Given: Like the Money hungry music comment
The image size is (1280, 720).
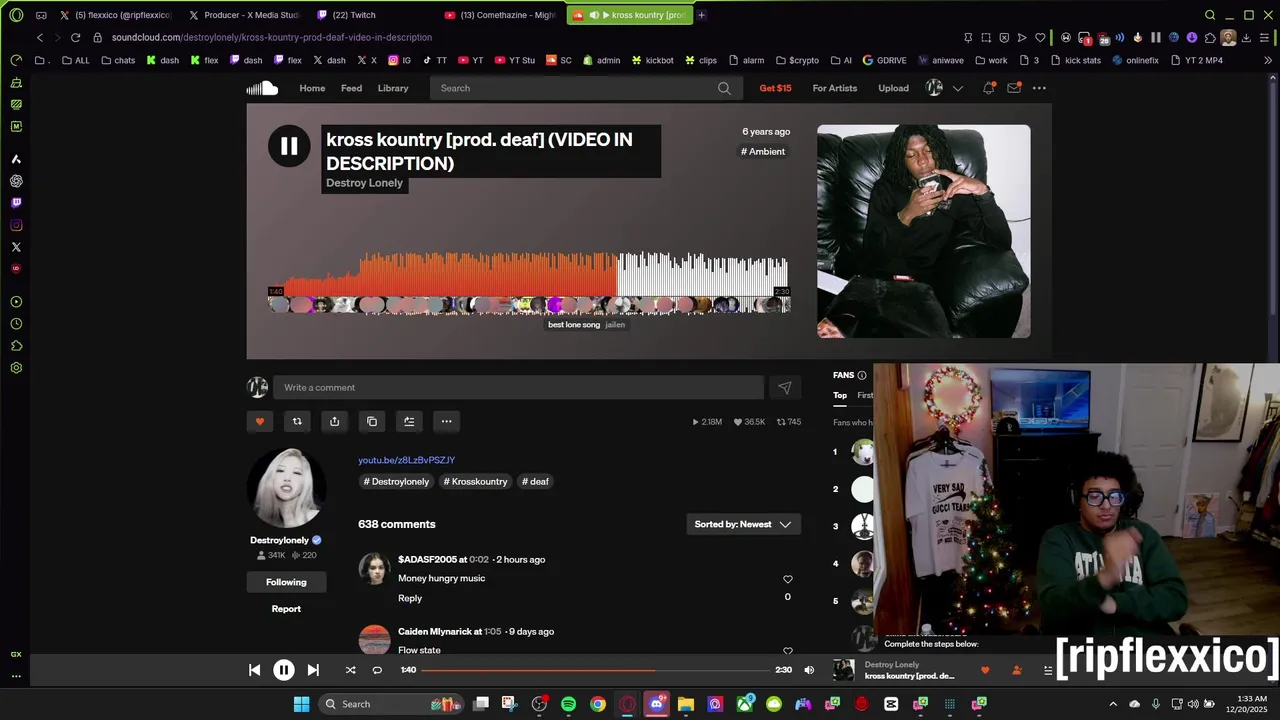Looking at the screenshot, I should tap(787, 579).
